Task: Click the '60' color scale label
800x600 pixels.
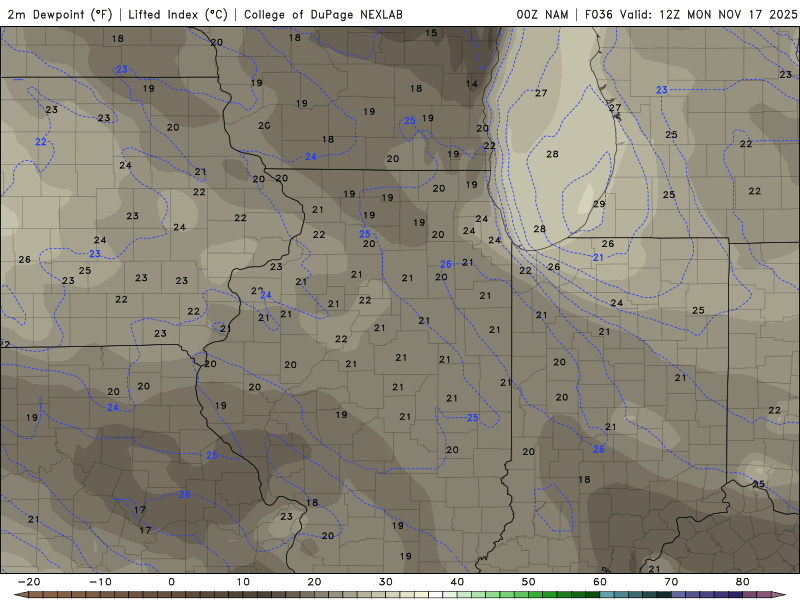Action: click(600, 582)
